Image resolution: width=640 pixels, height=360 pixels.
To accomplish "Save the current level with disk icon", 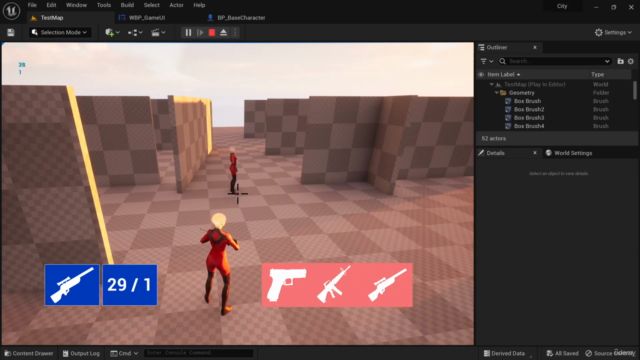I will coord(11,33).
